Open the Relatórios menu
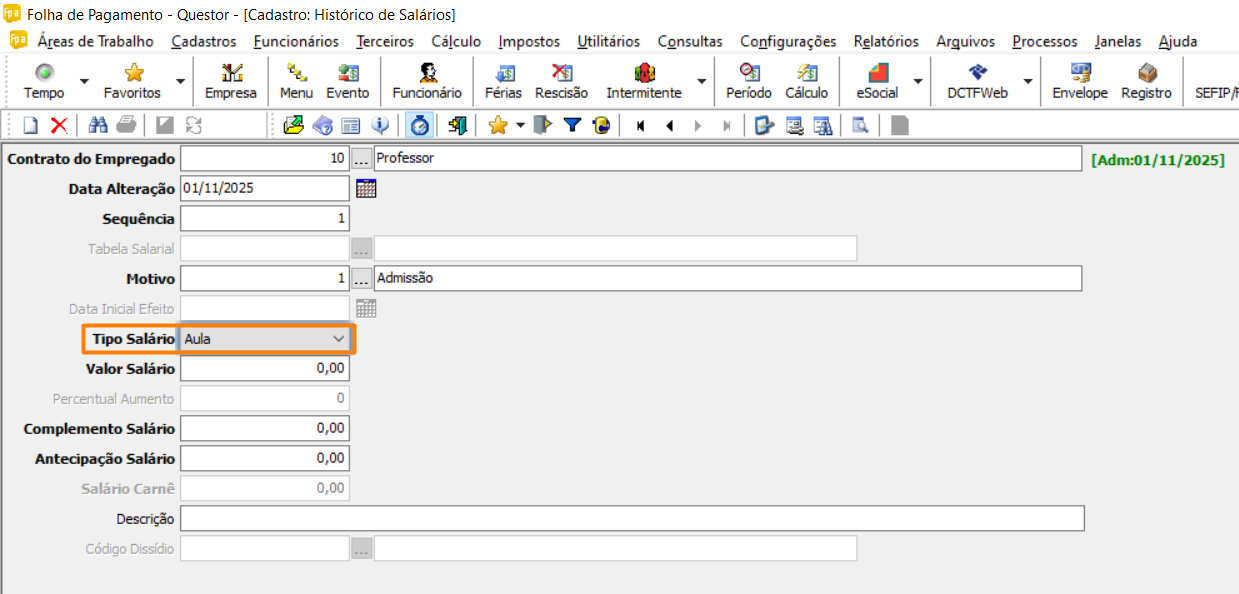The width and height of the screenshot is (1239, 594). (x=885, y=41)
